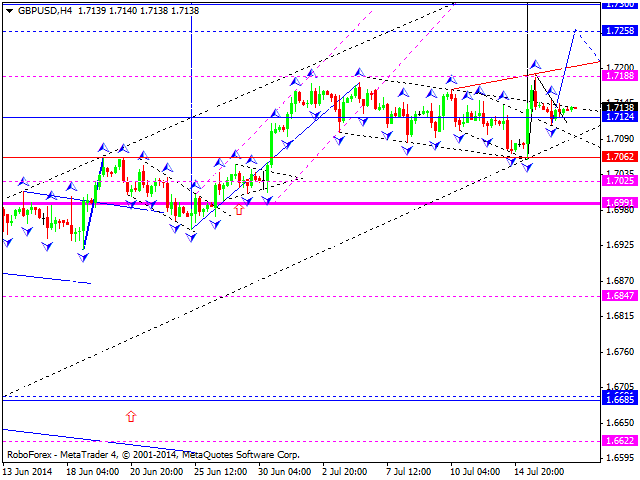Click the orange up arrow below the 1.6991 line
The image size is (640, 480).
(239, 211)
